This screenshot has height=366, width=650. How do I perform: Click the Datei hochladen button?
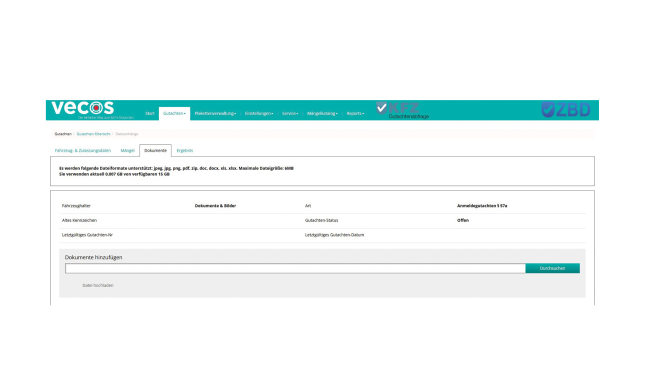point(98,286)
